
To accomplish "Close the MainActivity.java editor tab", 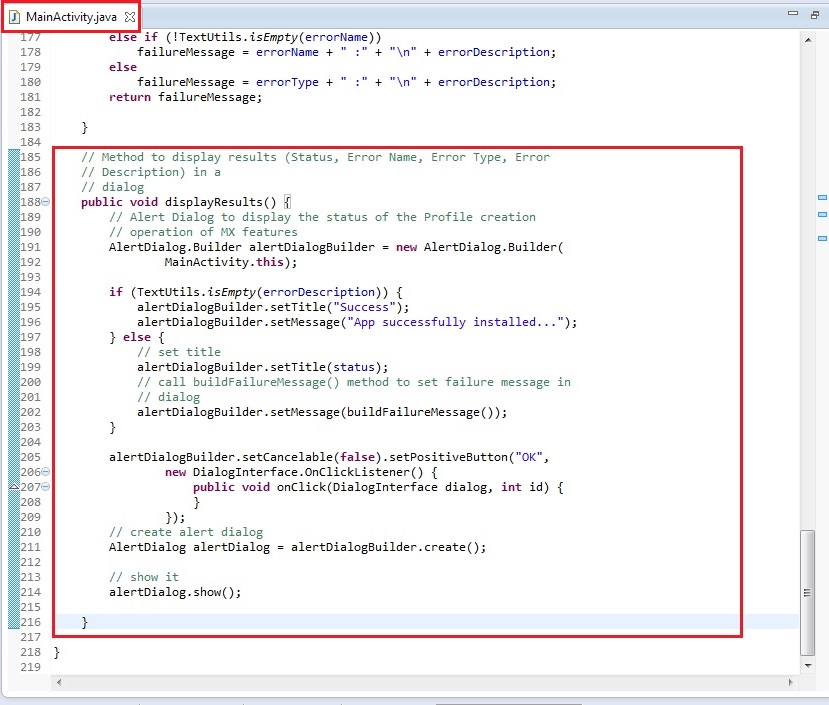I will 129,17.
